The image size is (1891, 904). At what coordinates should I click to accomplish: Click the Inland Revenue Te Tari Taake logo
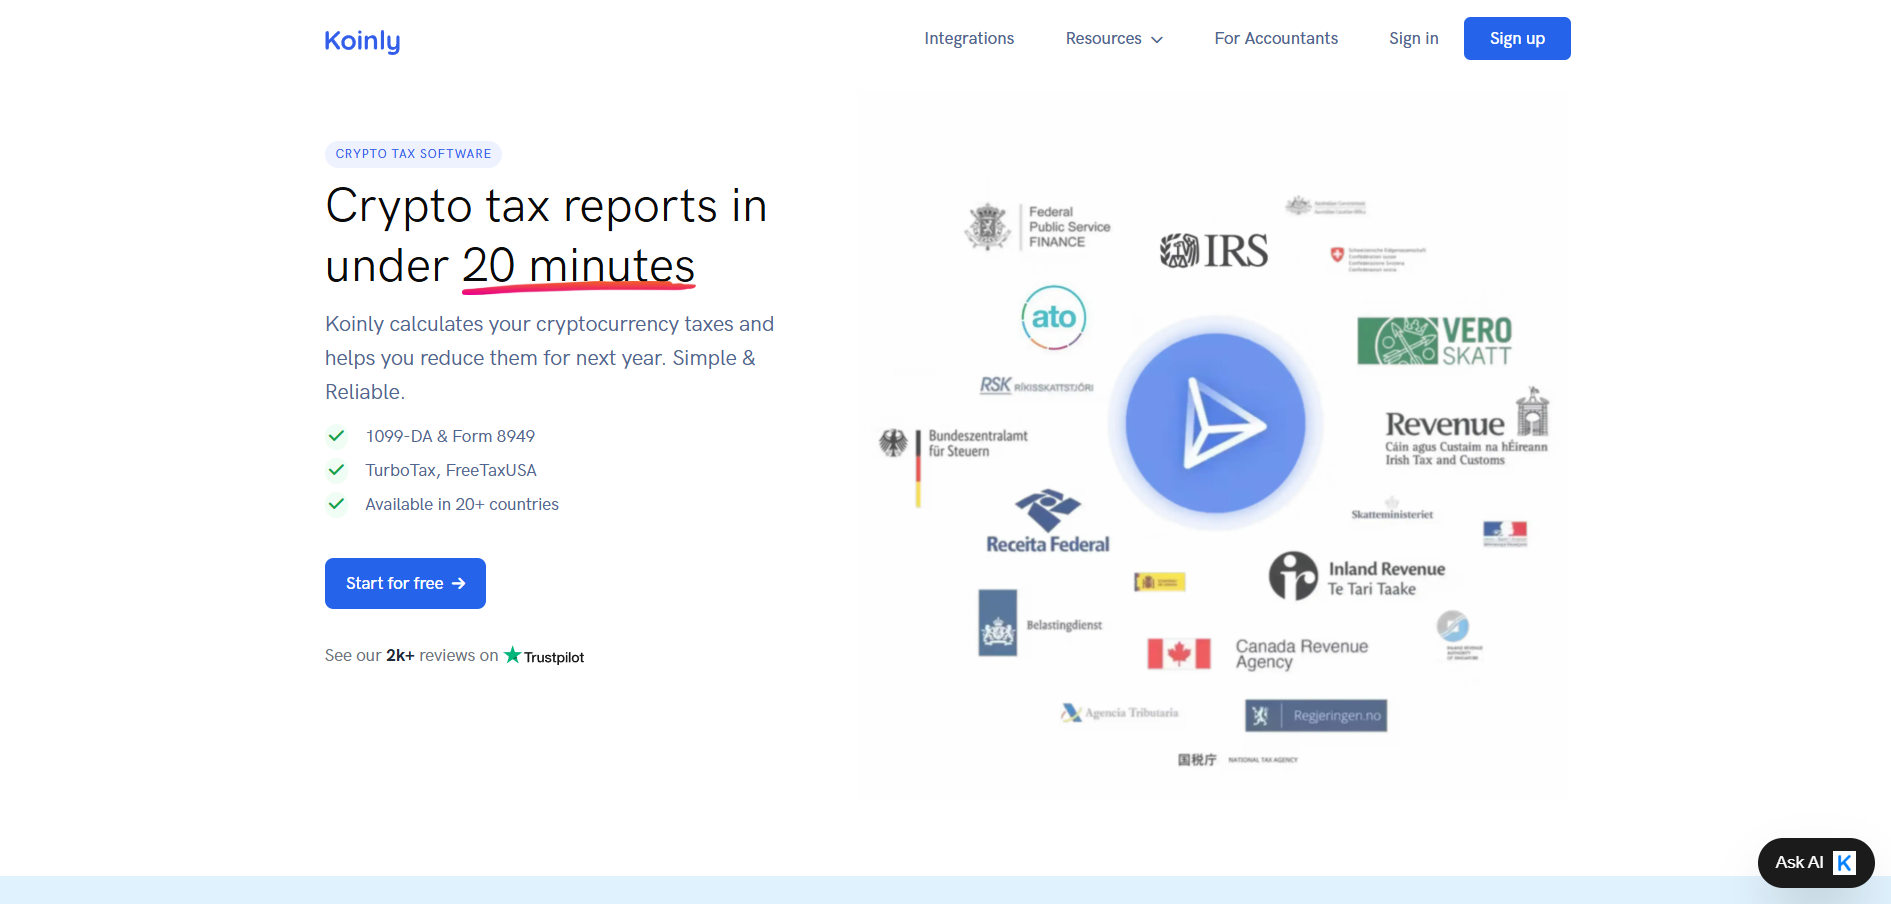(x=1357, y=576)
